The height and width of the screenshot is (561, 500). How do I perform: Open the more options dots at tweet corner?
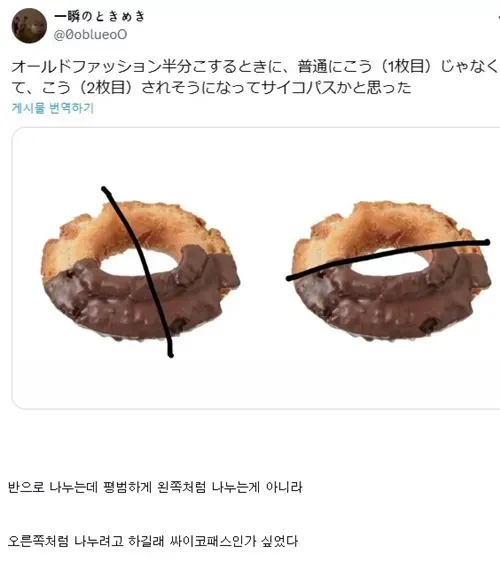click(498, 17)
